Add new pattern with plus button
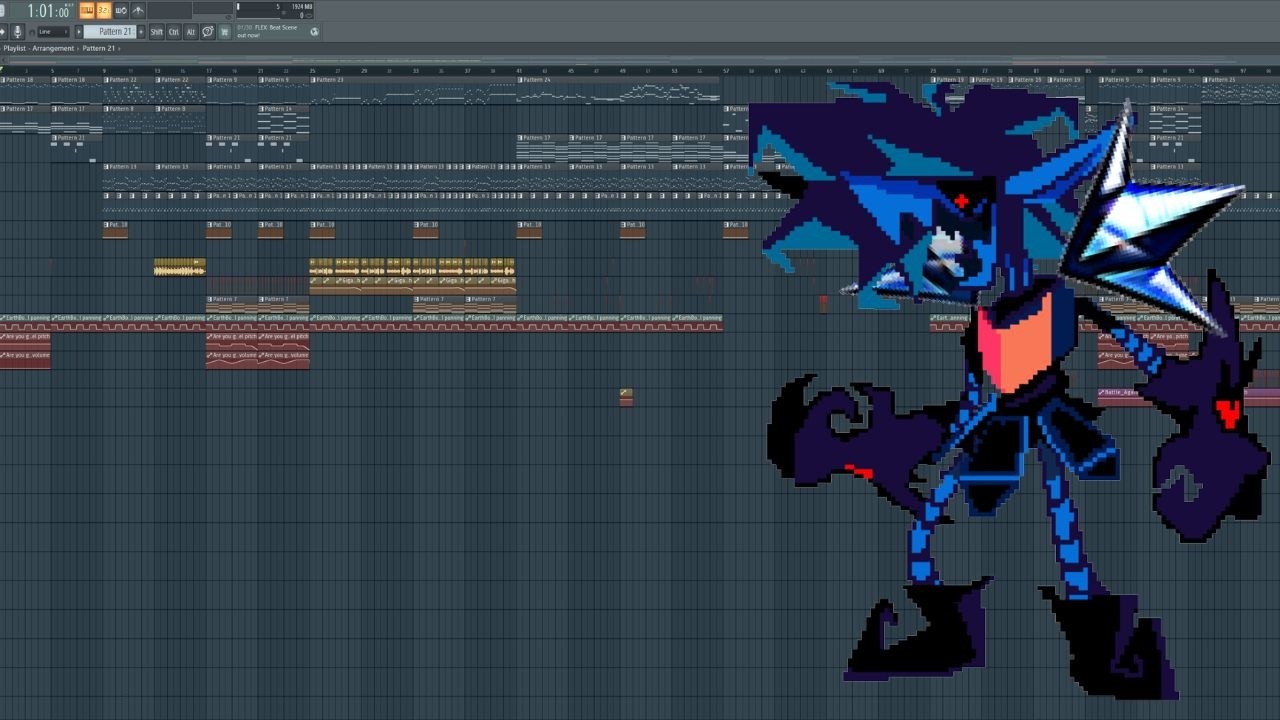 pyautogui.click(x=141, y=31)
